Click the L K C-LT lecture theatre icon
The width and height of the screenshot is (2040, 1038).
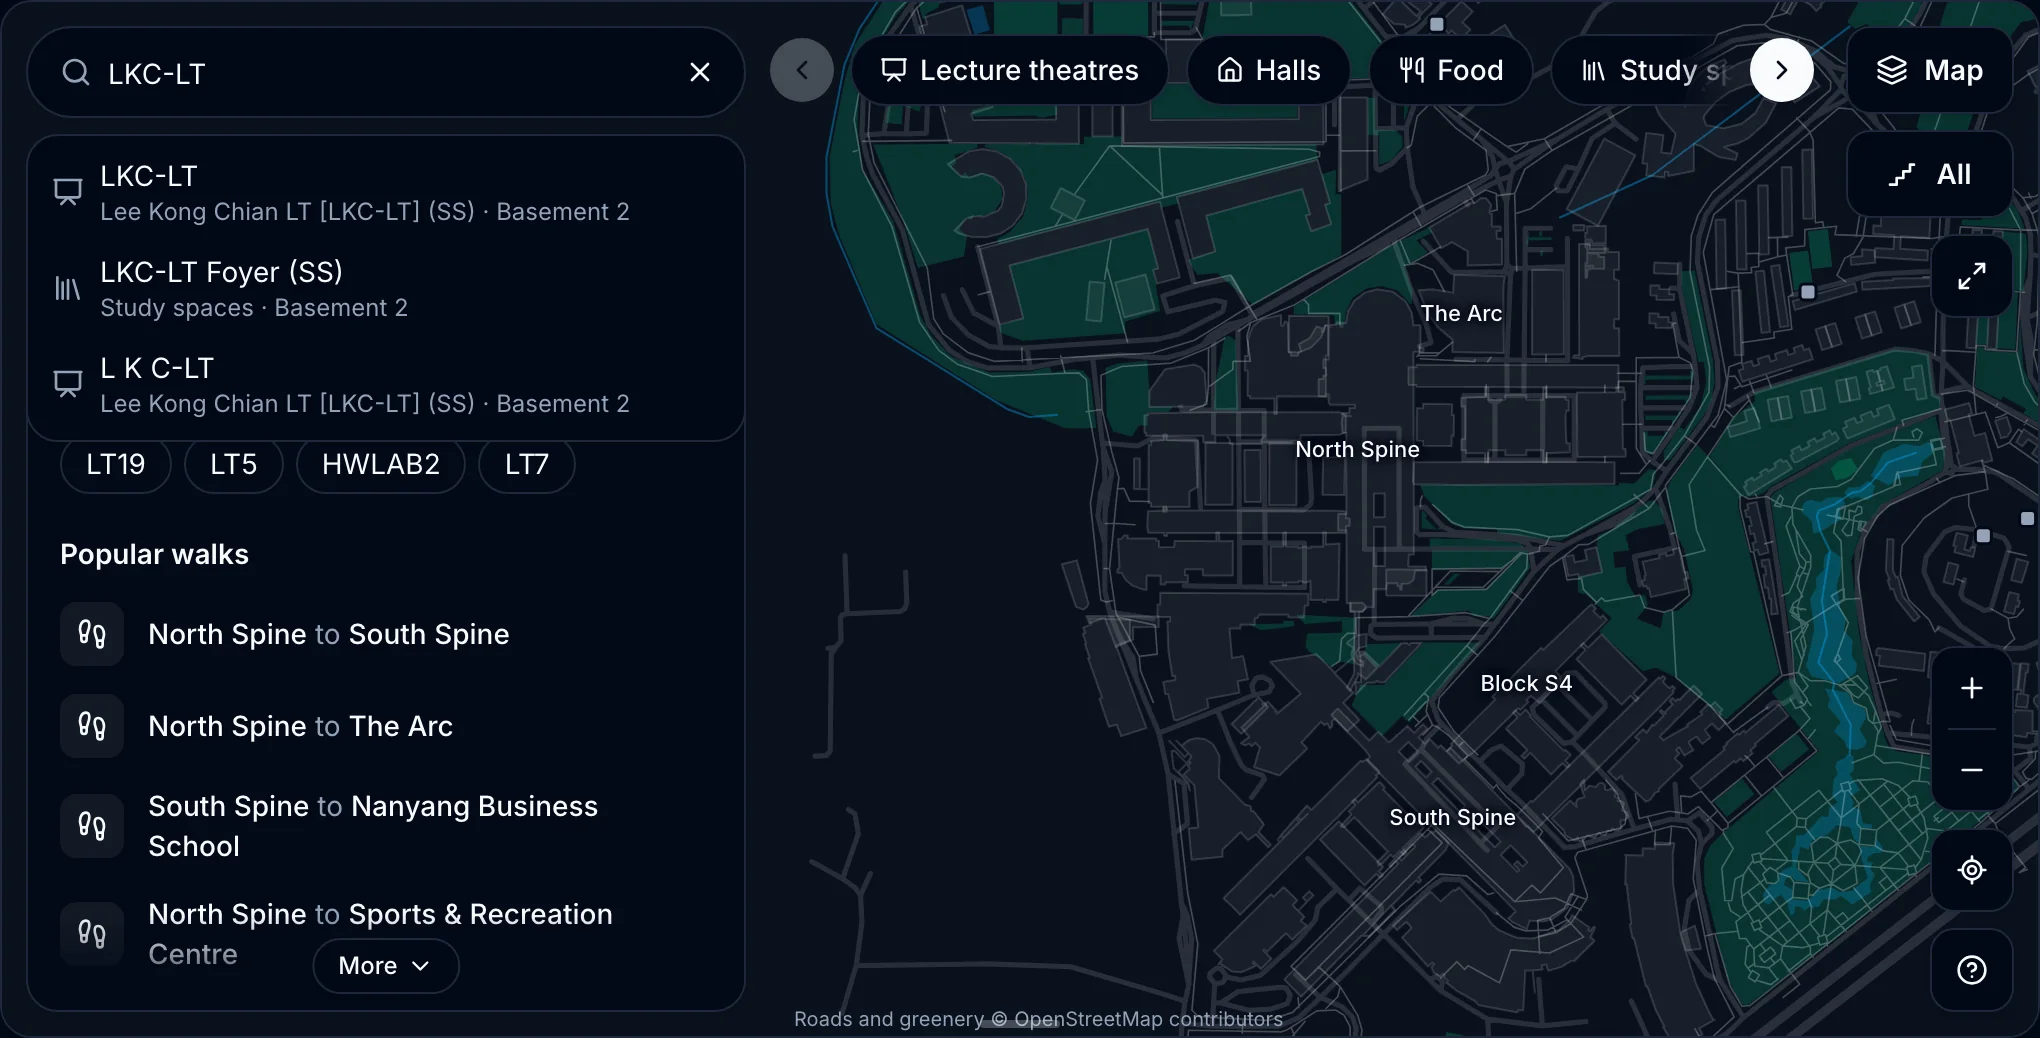(x=67, y=384)
